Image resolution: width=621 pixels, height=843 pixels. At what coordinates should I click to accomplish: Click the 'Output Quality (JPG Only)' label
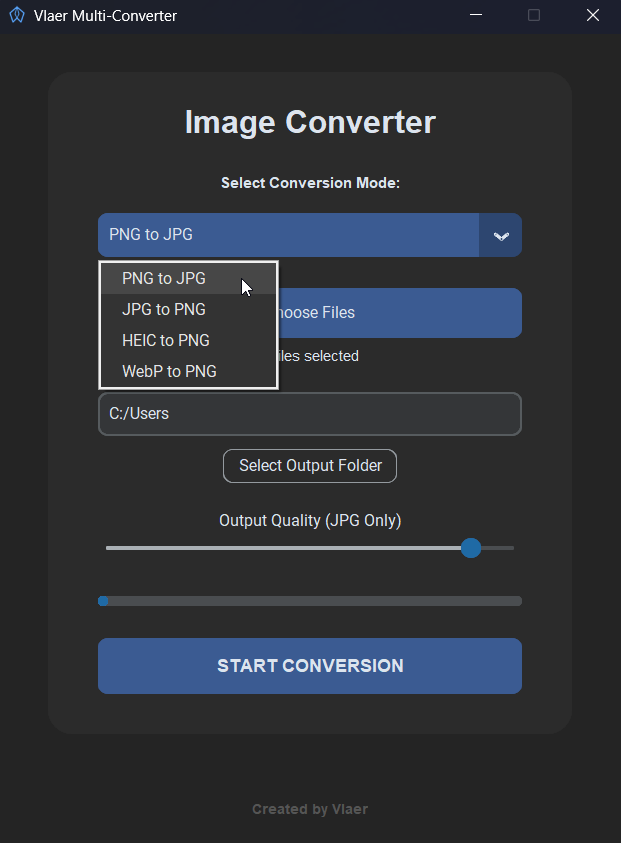point(310,520)
